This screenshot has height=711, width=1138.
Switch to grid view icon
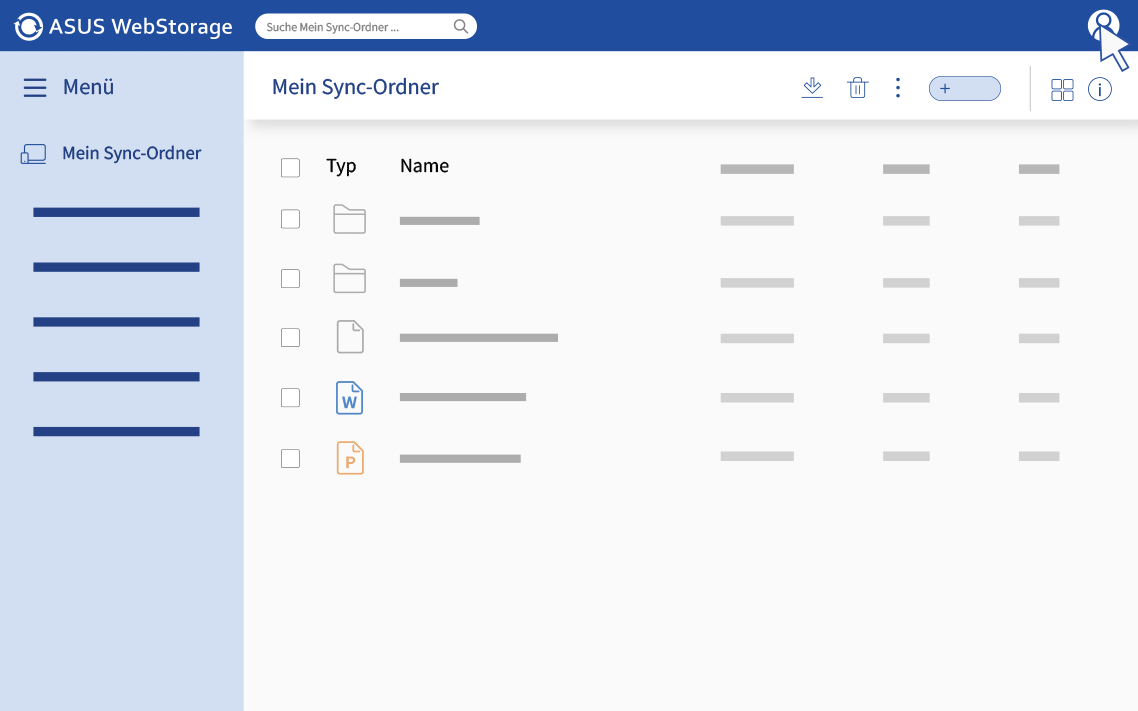(x=1062, y=90)
